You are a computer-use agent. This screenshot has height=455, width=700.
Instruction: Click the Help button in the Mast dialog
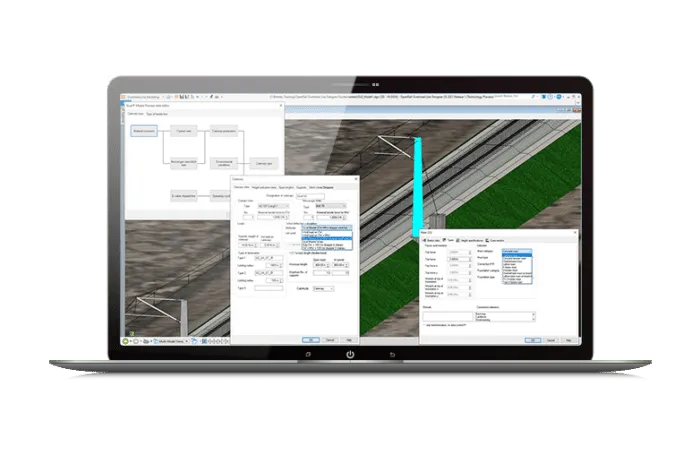coord(568,338)
